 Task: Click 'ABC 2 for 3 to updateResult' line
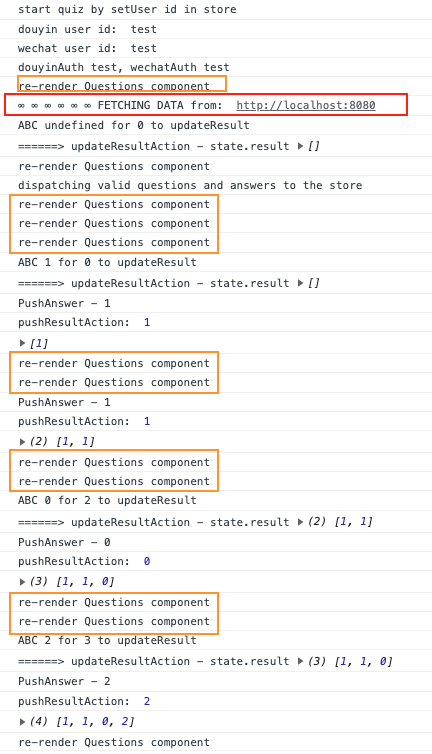[107, 641]
